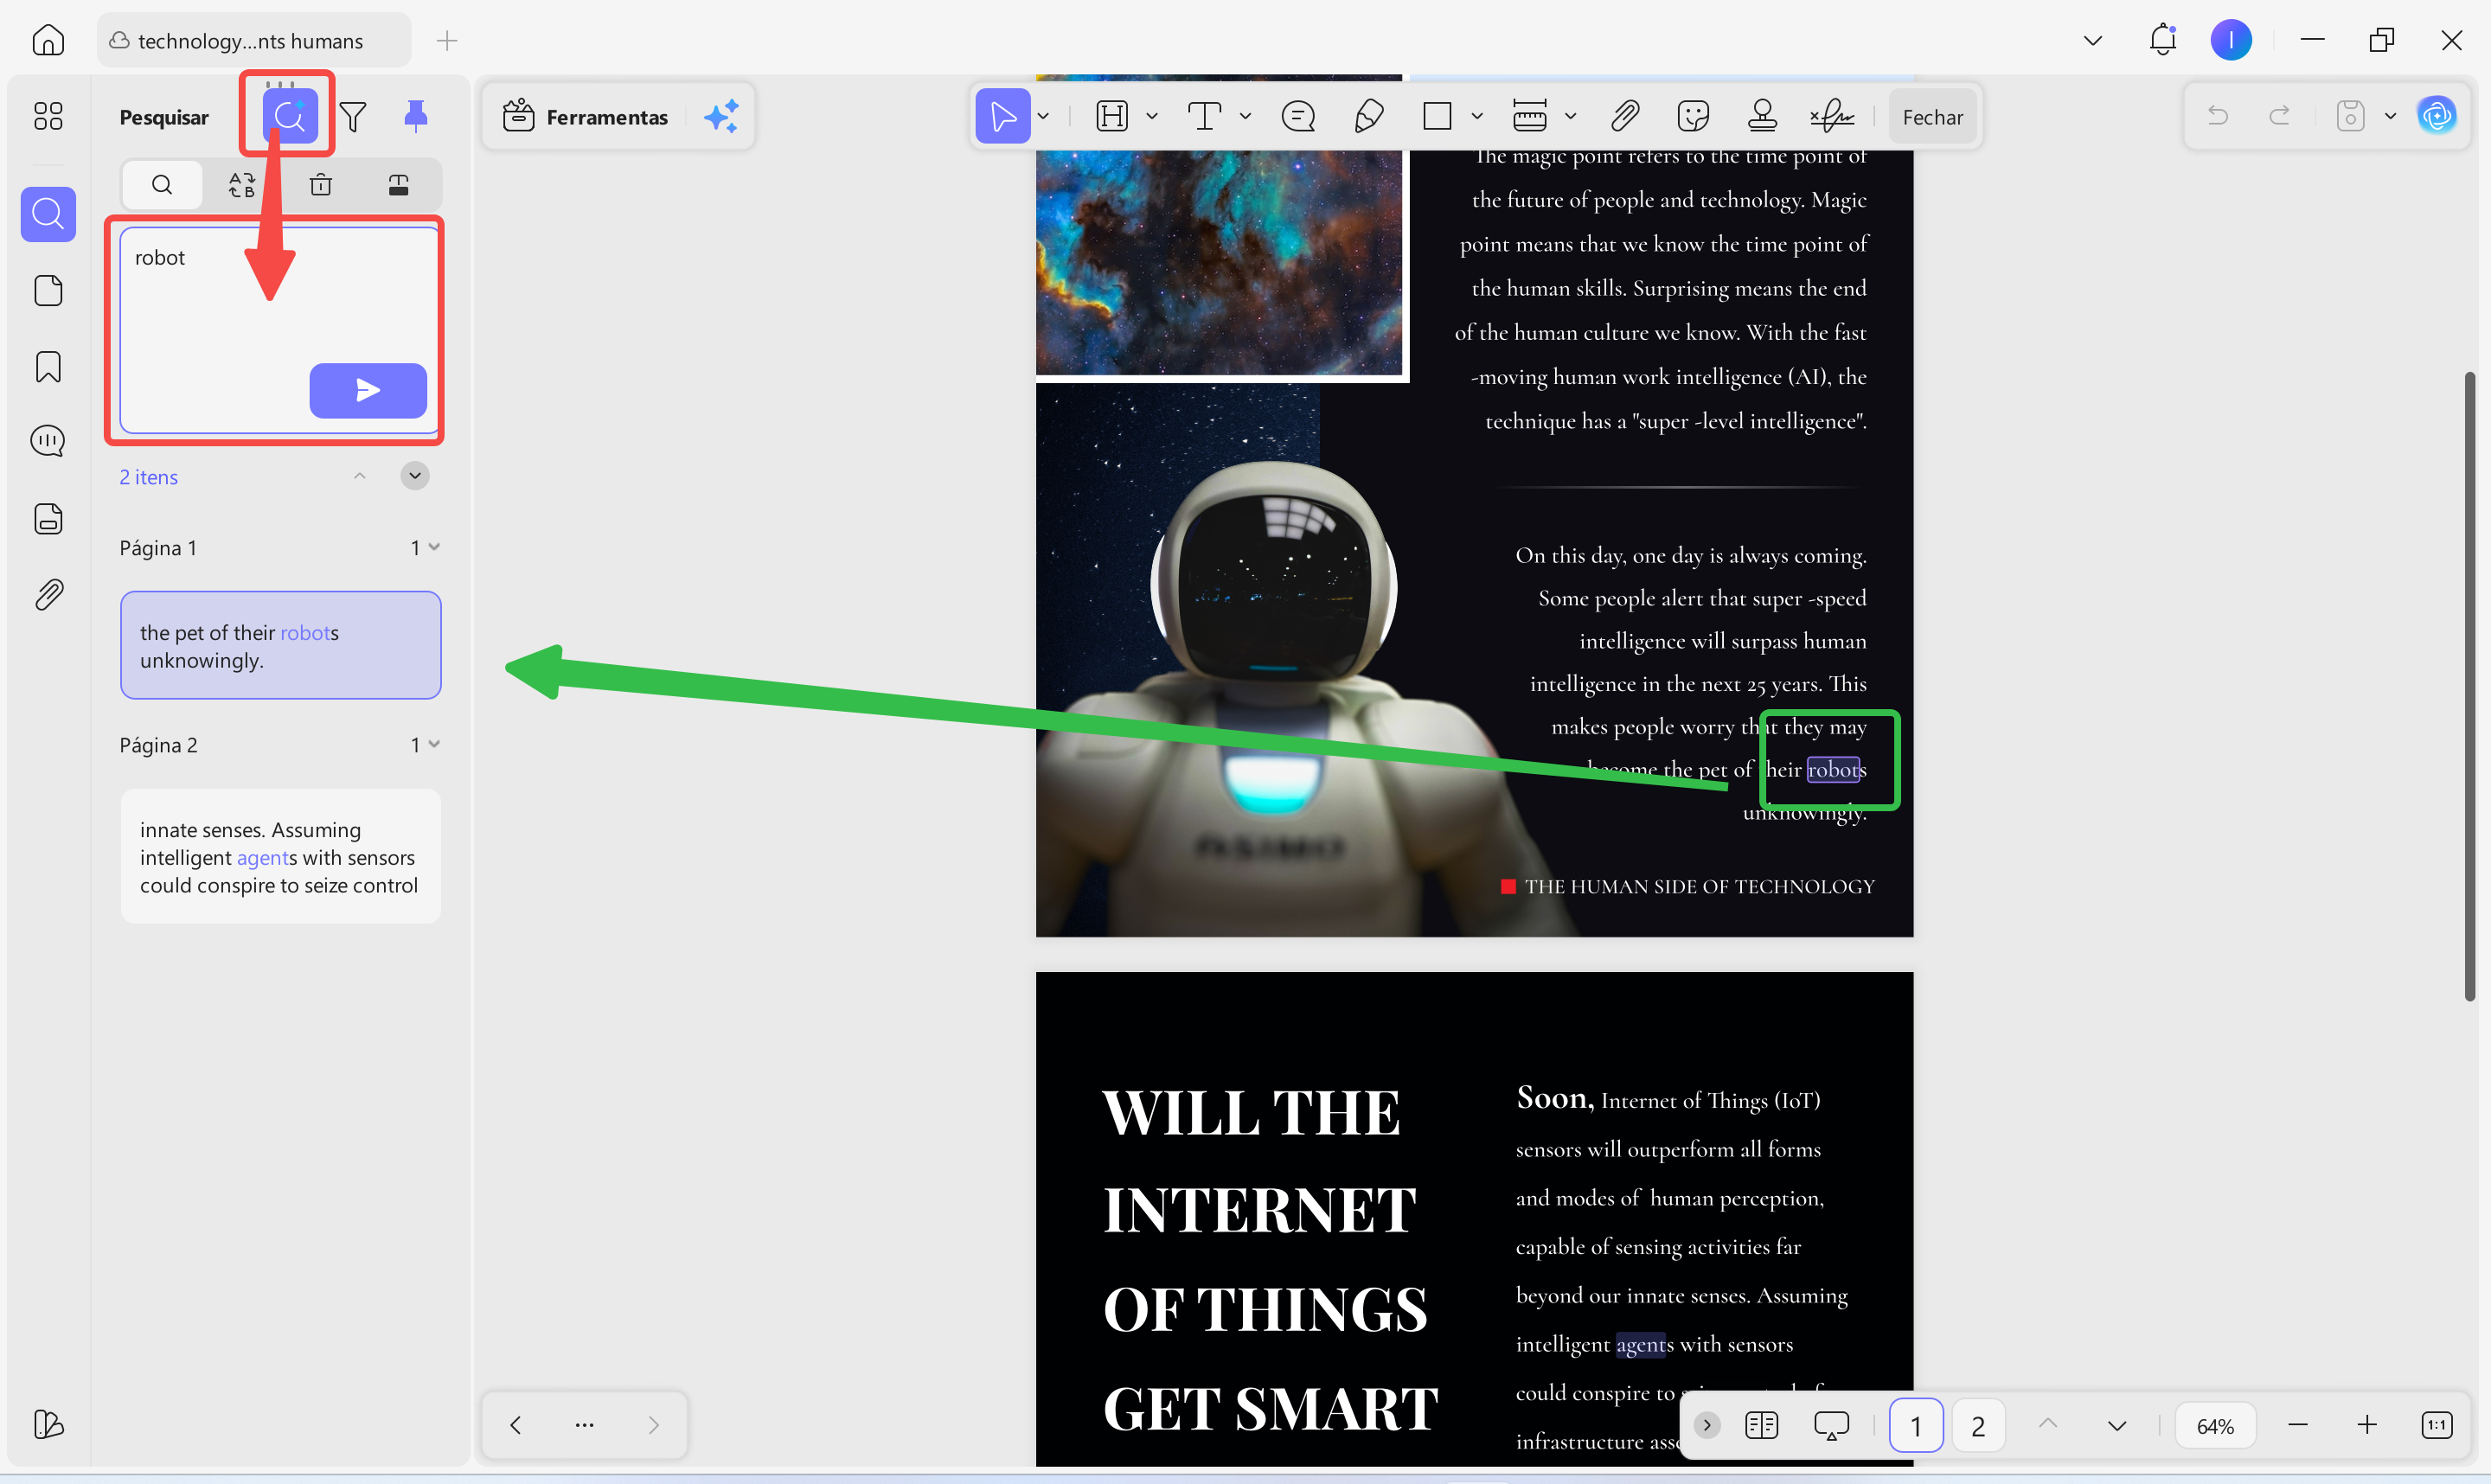Select the pencil drawing tool

(x=1368, y=117)
